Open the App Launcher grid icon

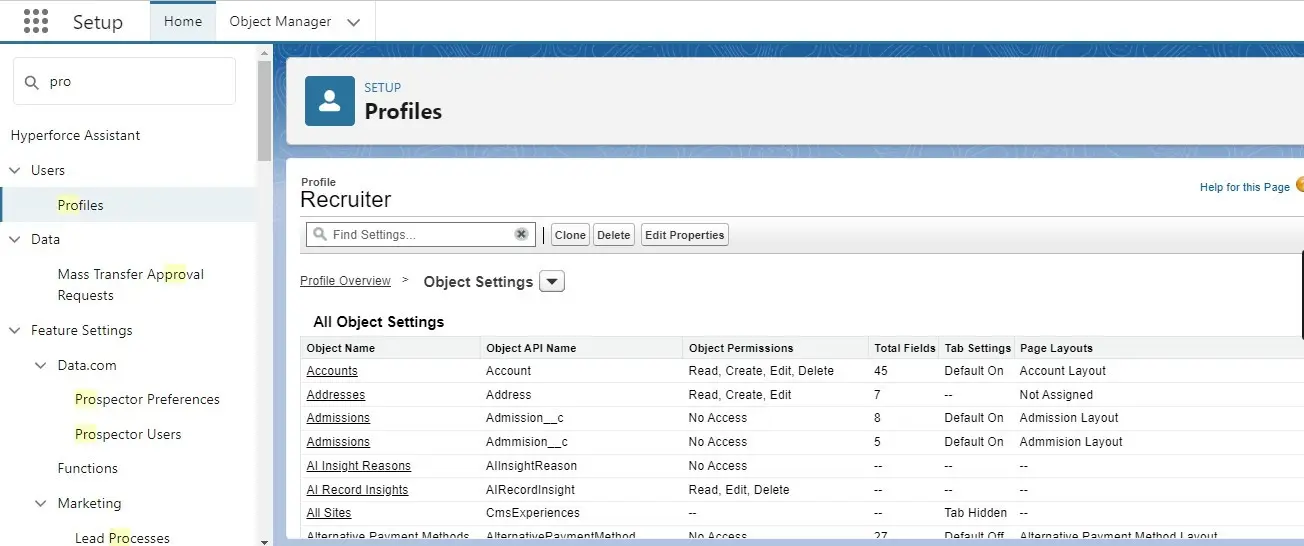tap(36, 21)
